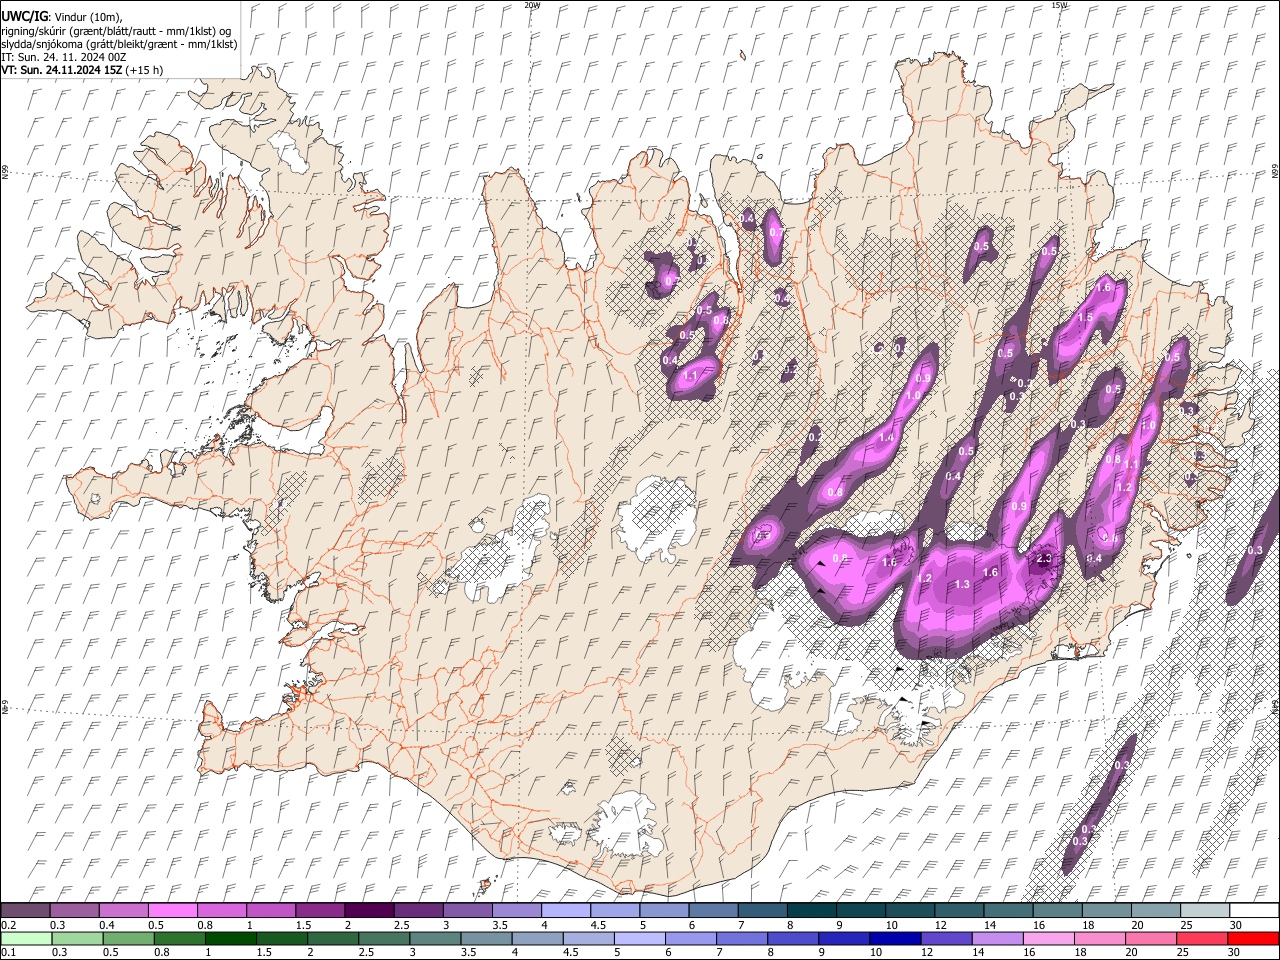Click the 'IT: Sun. 24. 11. 2024 00Z' line
The image size is (1280, 960).
tap(64, 57)
